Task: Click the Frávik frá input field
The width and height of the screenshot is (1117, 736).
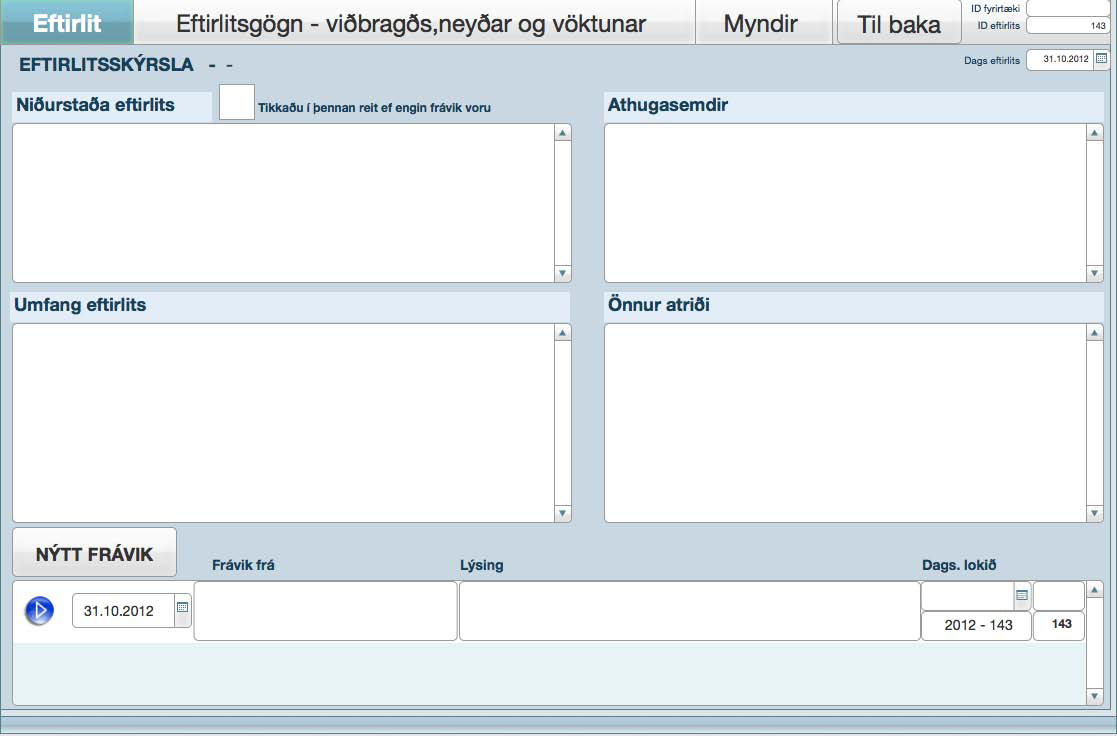Action: [x=326, y=611]
